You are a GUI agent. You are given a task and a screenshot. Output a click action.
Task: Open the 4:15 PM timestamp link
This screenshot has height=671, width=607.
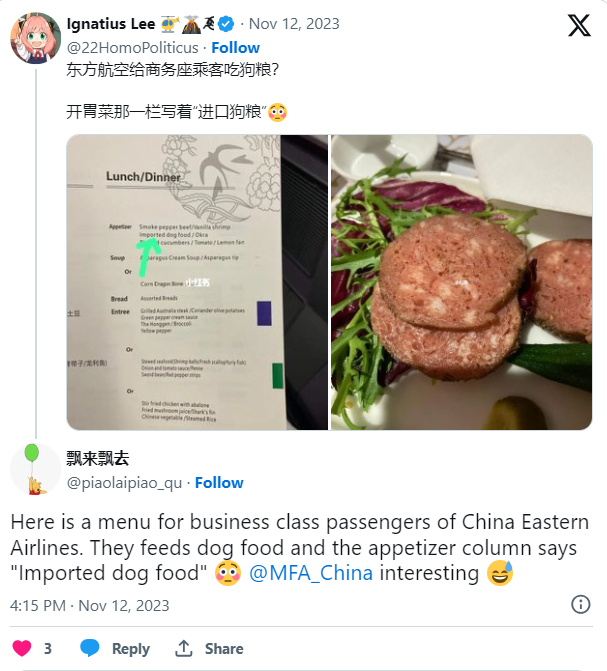[x=89, y=606]
